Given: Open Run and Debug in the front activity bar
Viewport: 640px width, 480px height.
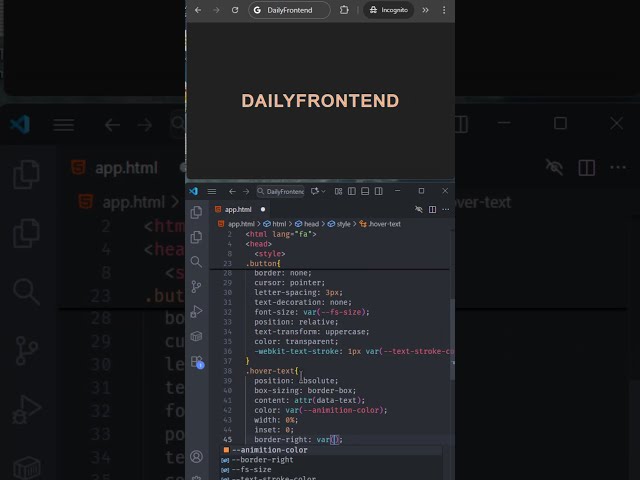Looking at the screenshot, I should [x=196, y=311].
